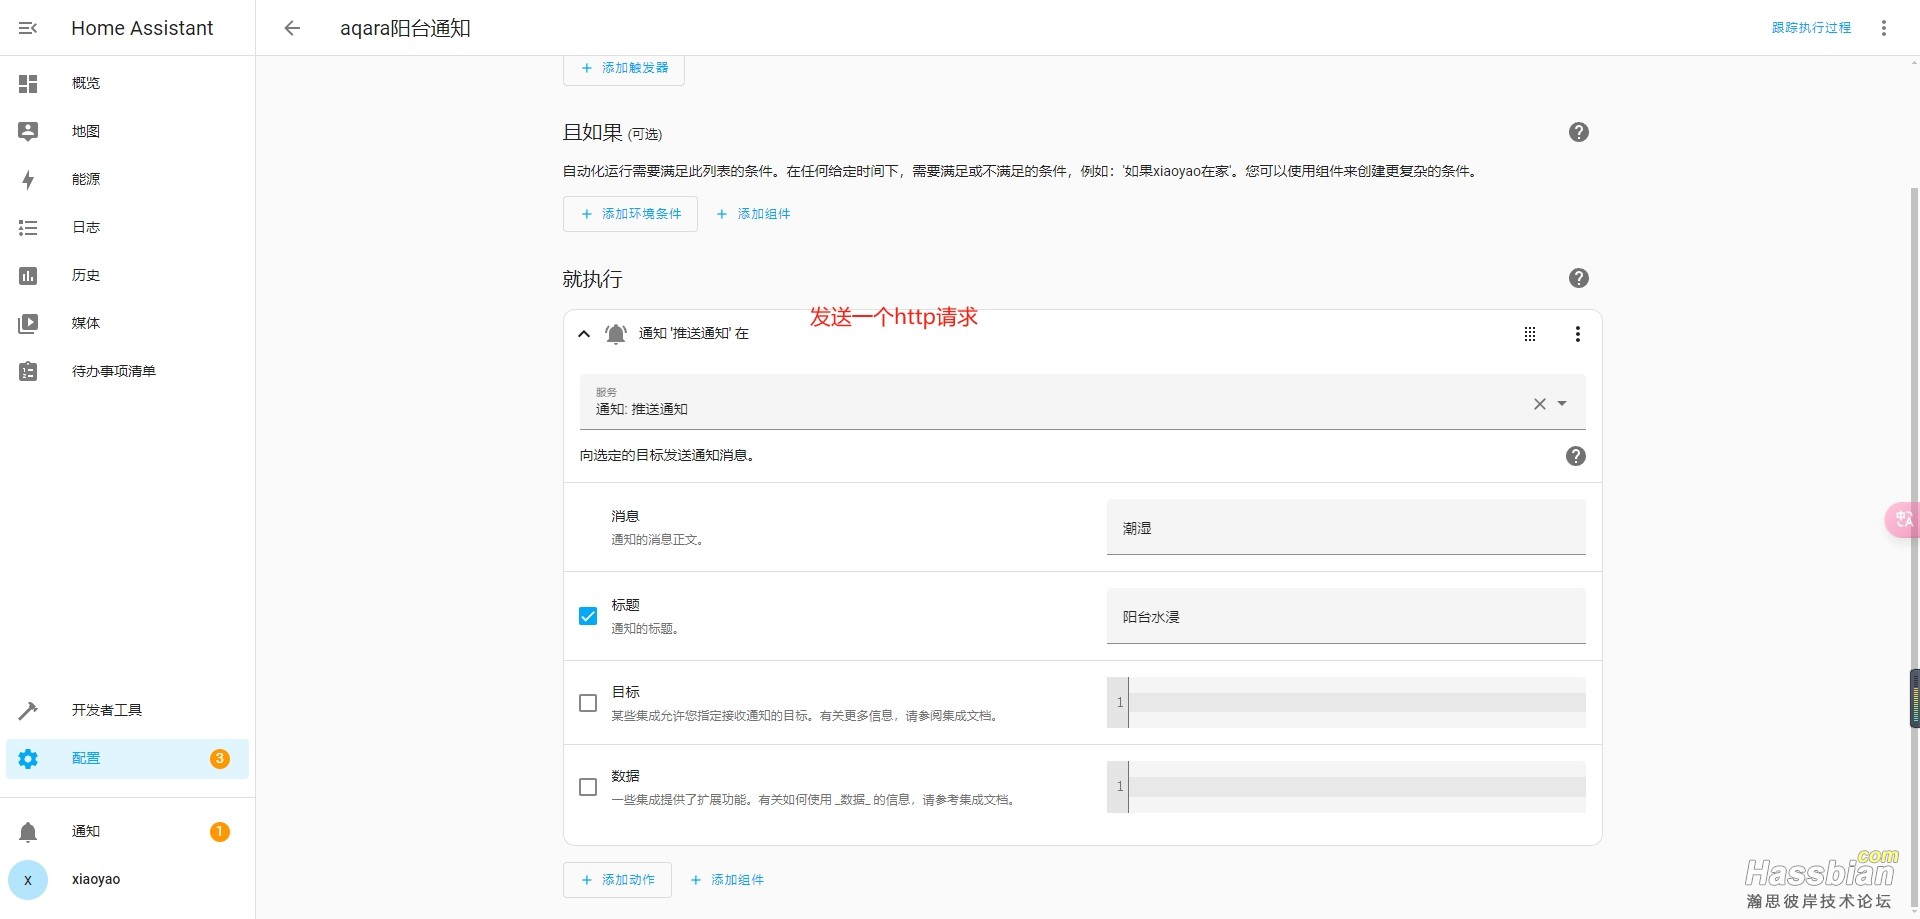Open help for the 就执行 section
Image resolution: width=1920 pixels, height=919 pixels.
click(1579, 278)
